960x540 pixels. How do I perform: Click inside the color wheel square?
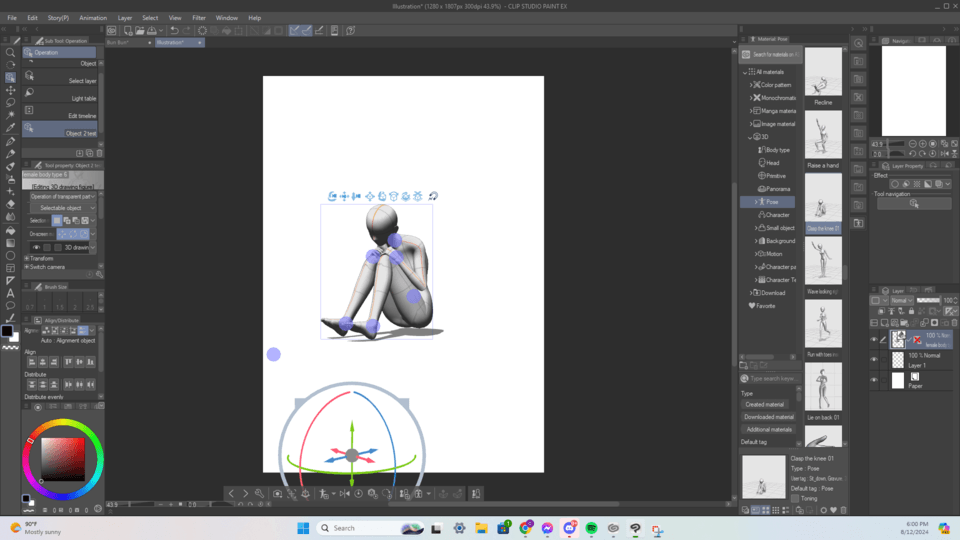[62, 459]
